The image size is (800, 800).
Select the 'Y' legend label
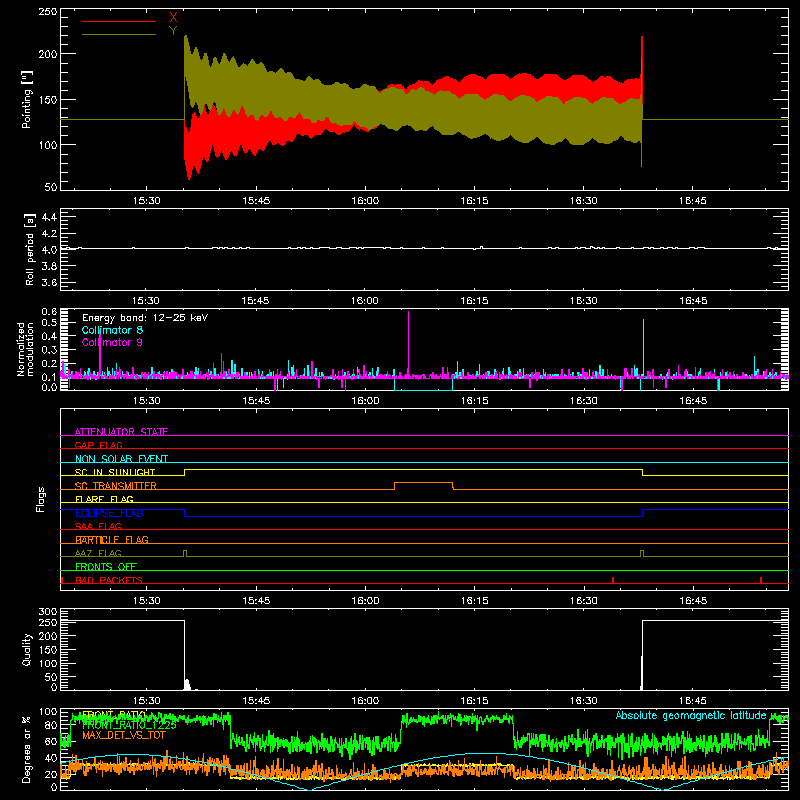[173, 31]
